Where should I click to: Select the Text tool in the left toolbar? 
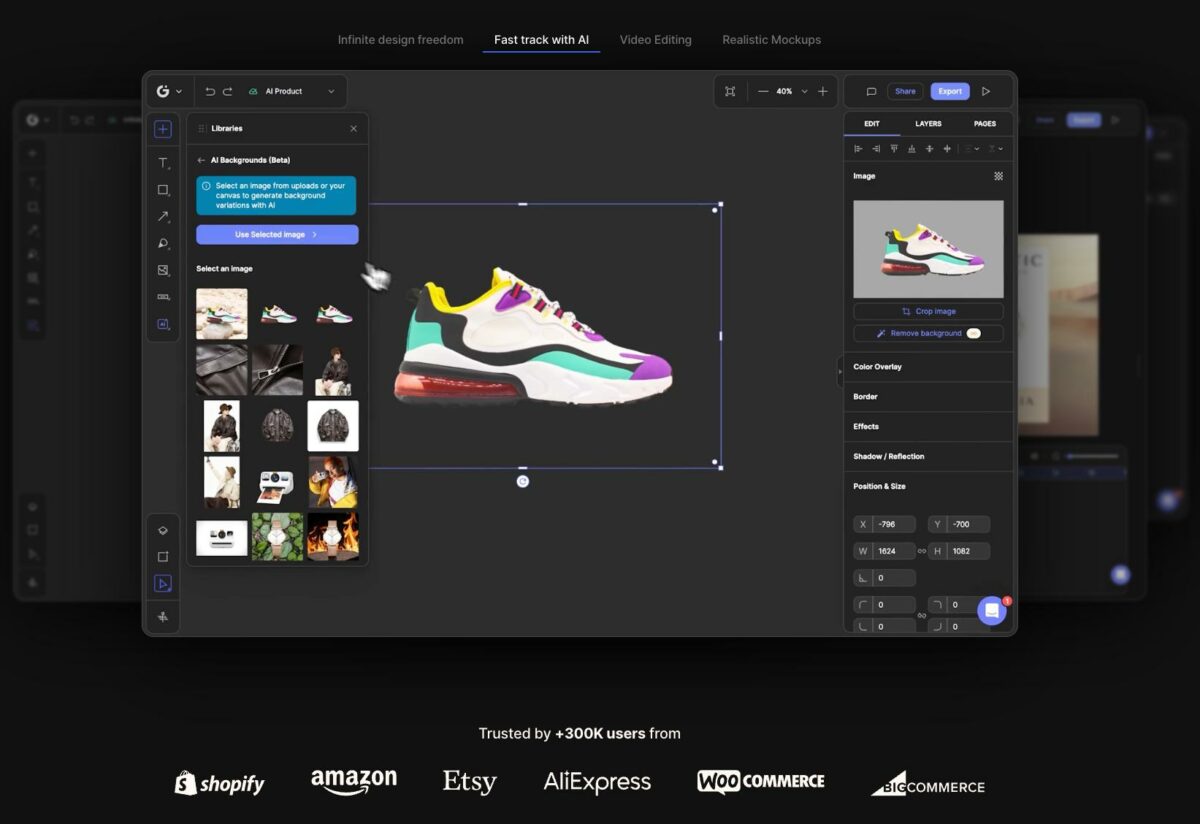[x=163, y=163]
